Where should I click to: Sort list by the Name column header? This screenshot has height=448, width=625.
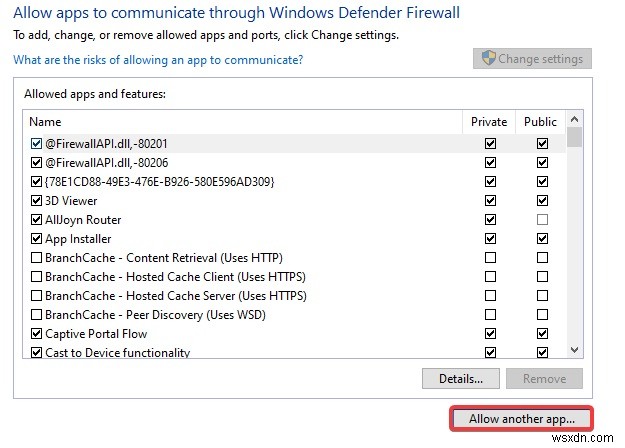242,122
